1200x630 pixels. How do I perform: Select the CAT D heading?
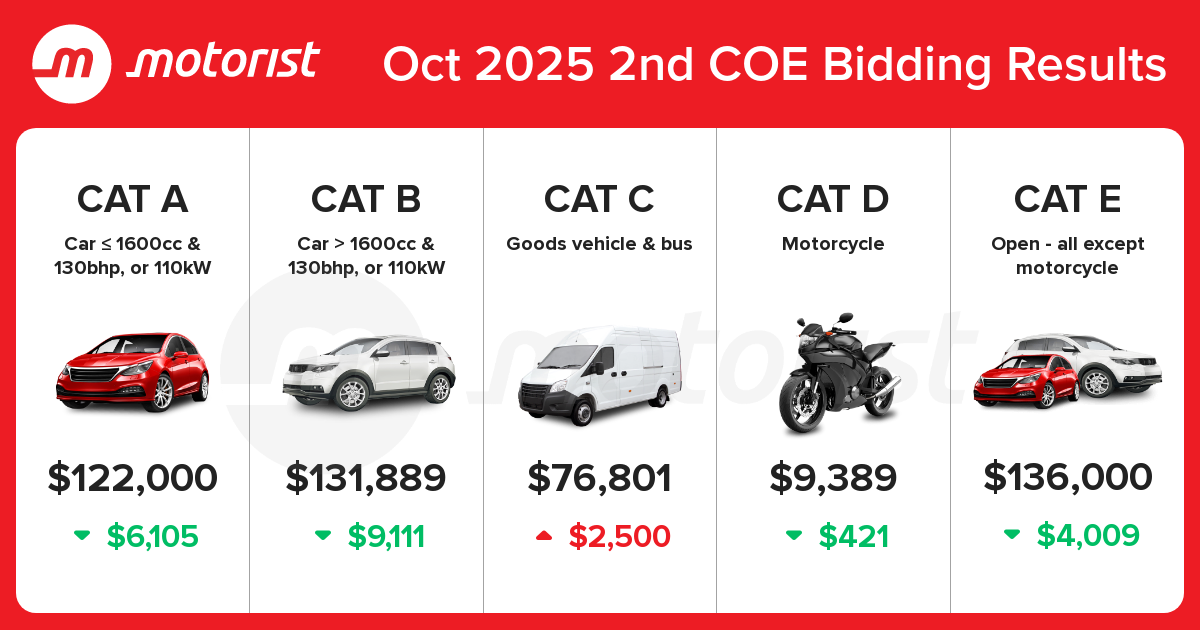pyautogui.click(x=833, y=199)
